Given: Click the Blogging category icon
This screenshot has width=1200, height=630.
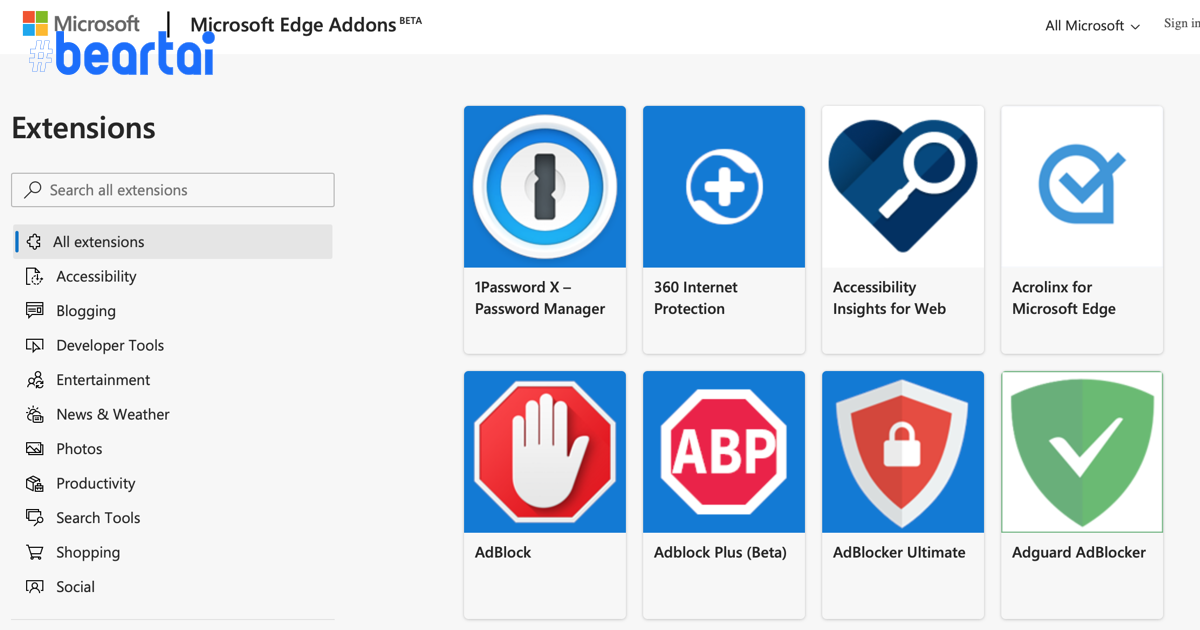Looking at the screenshot, I should click(35, 310).
